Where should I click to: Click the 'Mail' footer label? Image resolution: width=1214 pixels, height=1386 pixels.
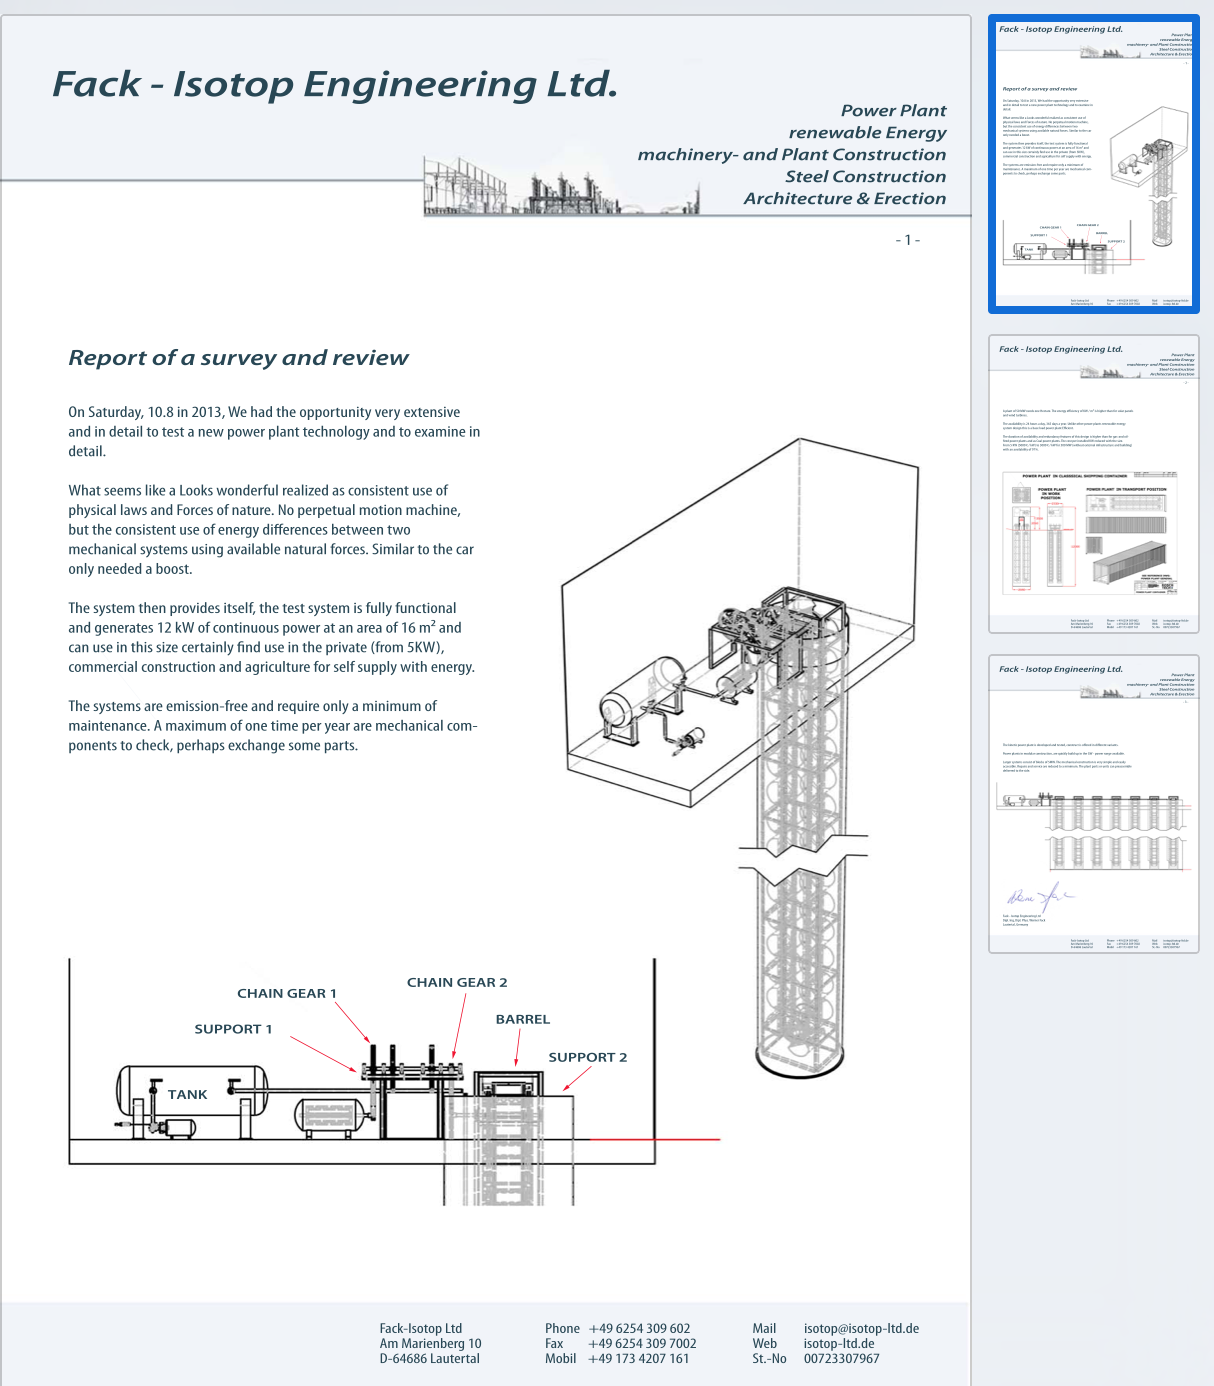[764, 1329]
